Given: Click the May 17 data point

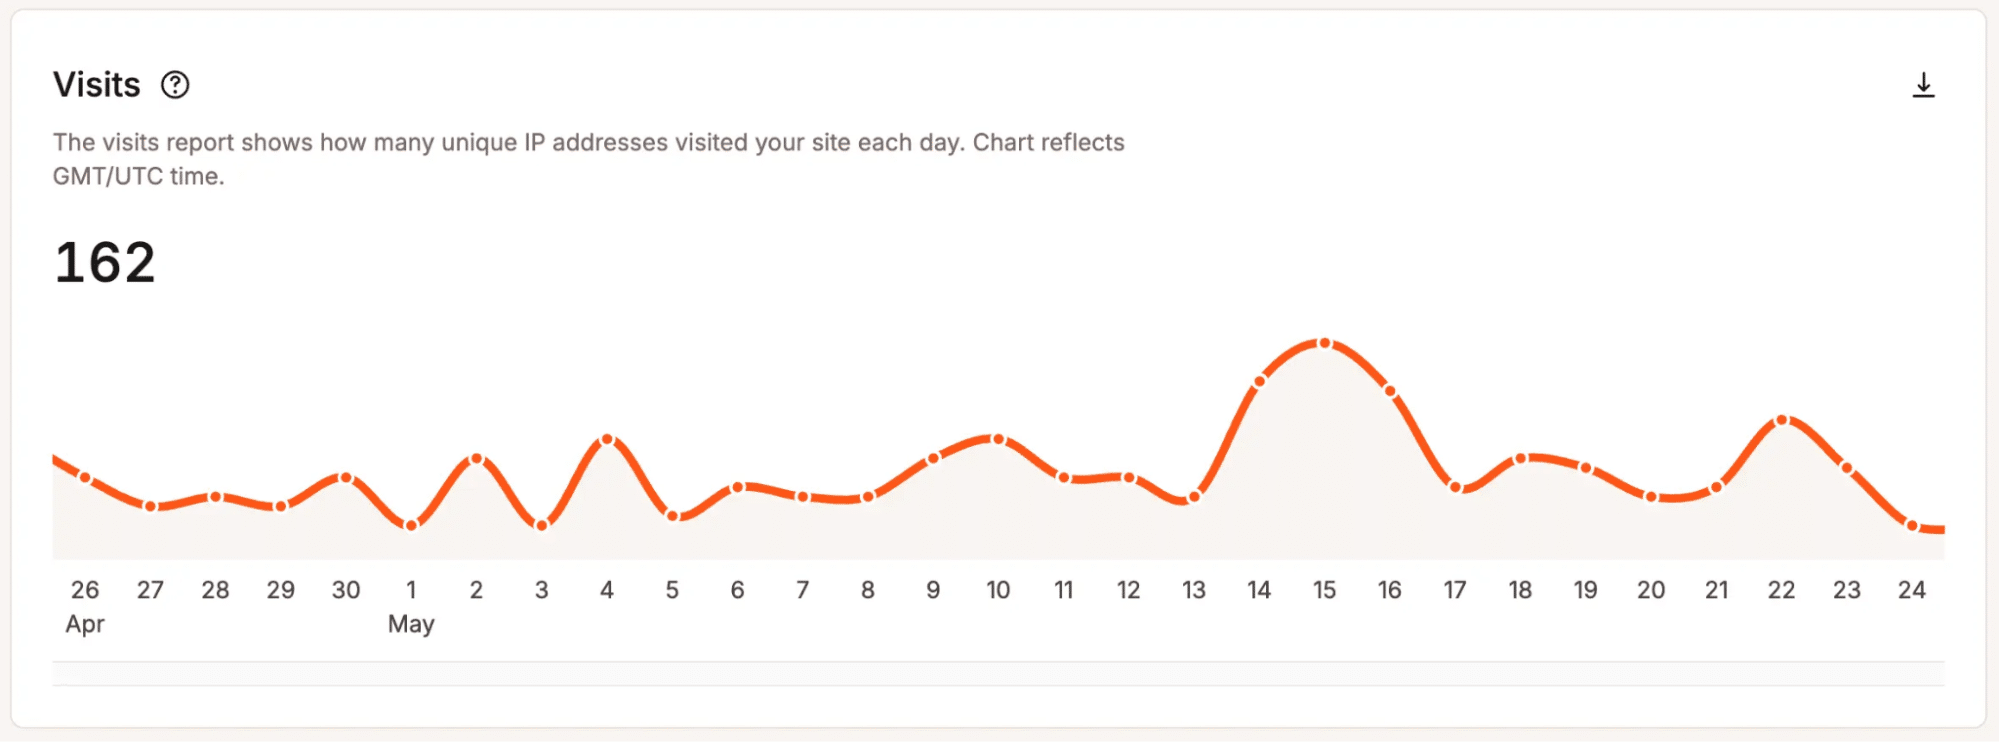Looking at the screenshot, I should coord(1455,486).
